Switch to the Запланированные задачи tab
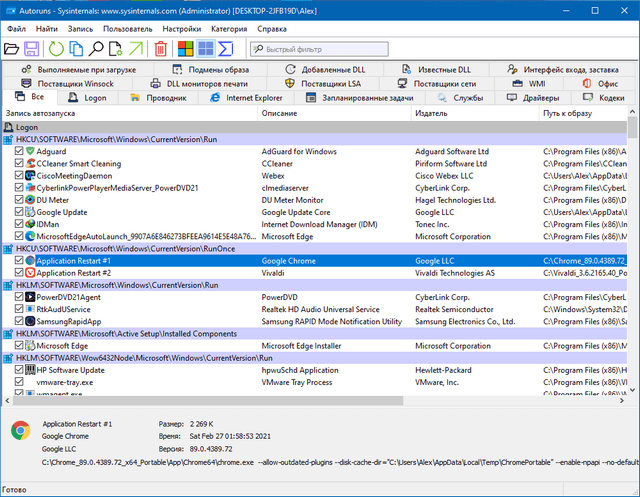This screenshot has height=497, width=640. (359, 98)
